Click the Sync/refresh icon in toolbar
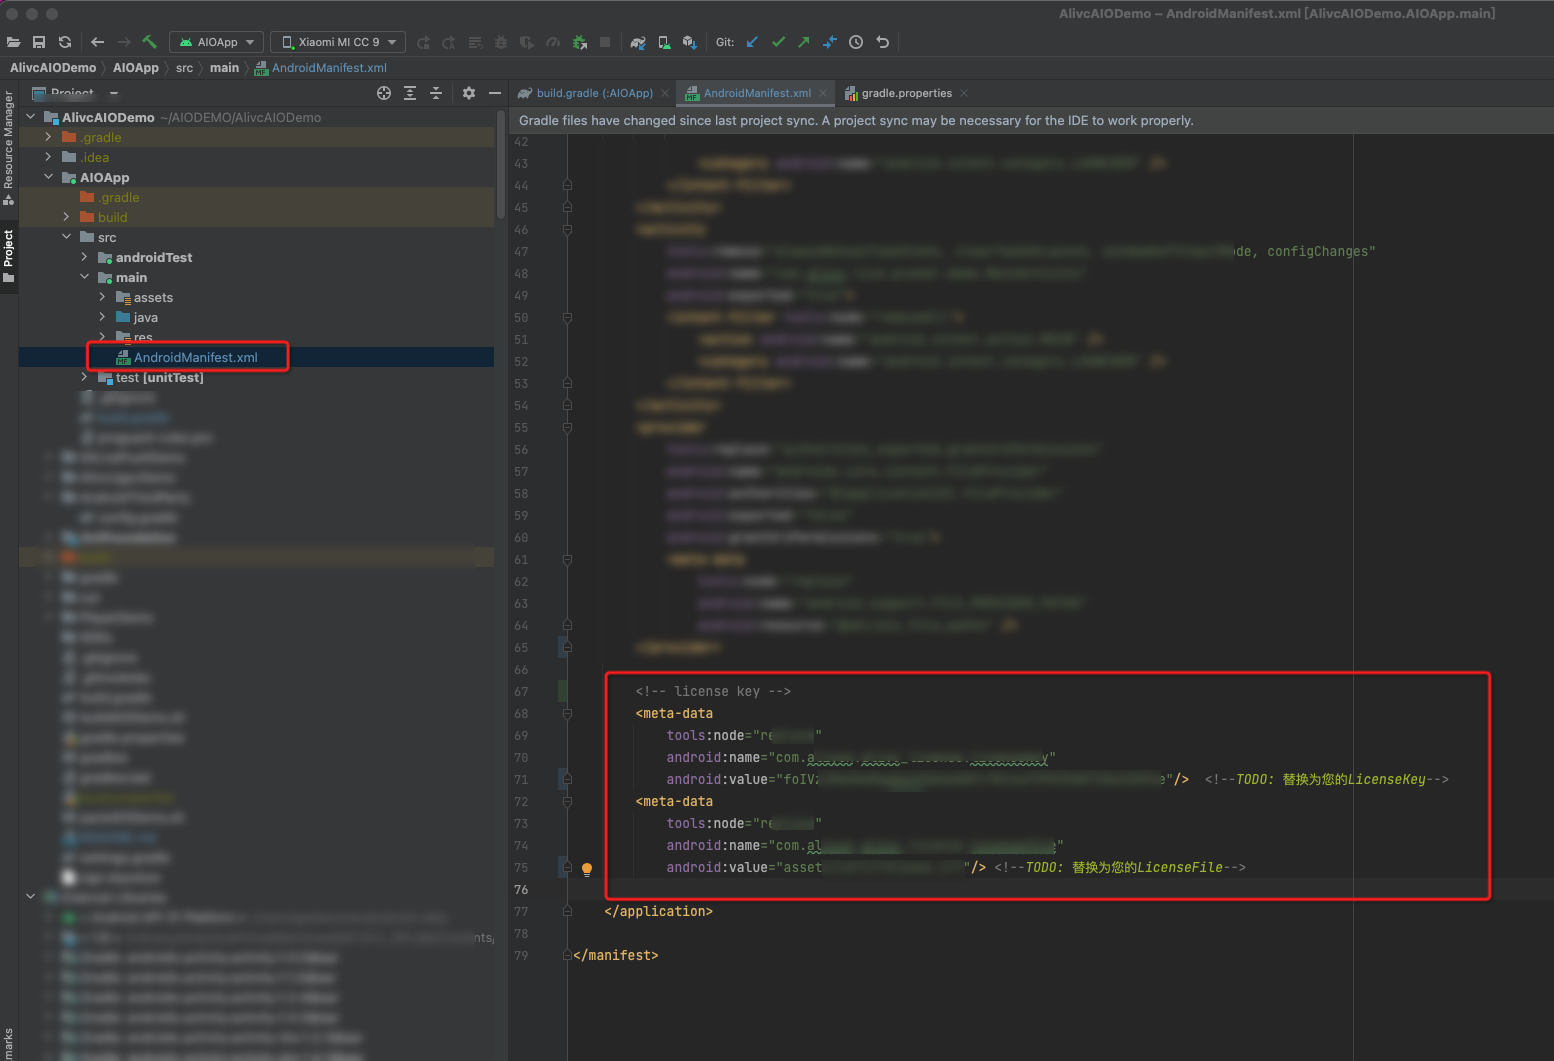The image size is (1554, 1061). pos(65,42)
